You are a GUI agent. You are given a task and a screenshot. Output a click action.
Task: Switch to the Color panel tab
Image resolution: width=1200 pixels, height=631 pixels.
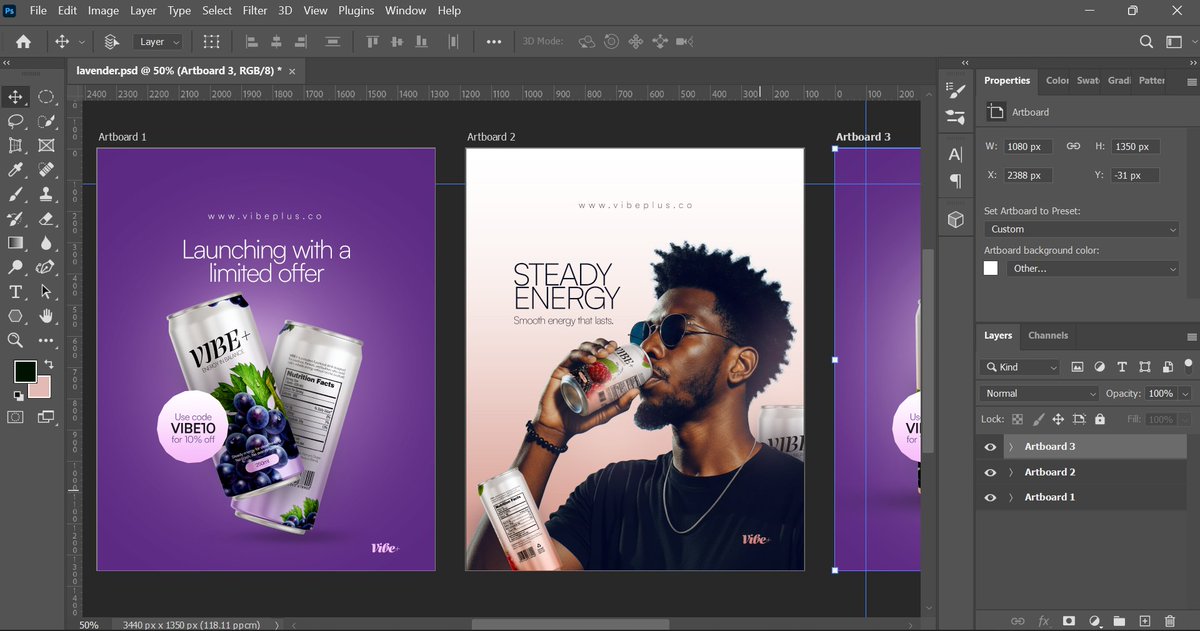[x=1056, y=80]
